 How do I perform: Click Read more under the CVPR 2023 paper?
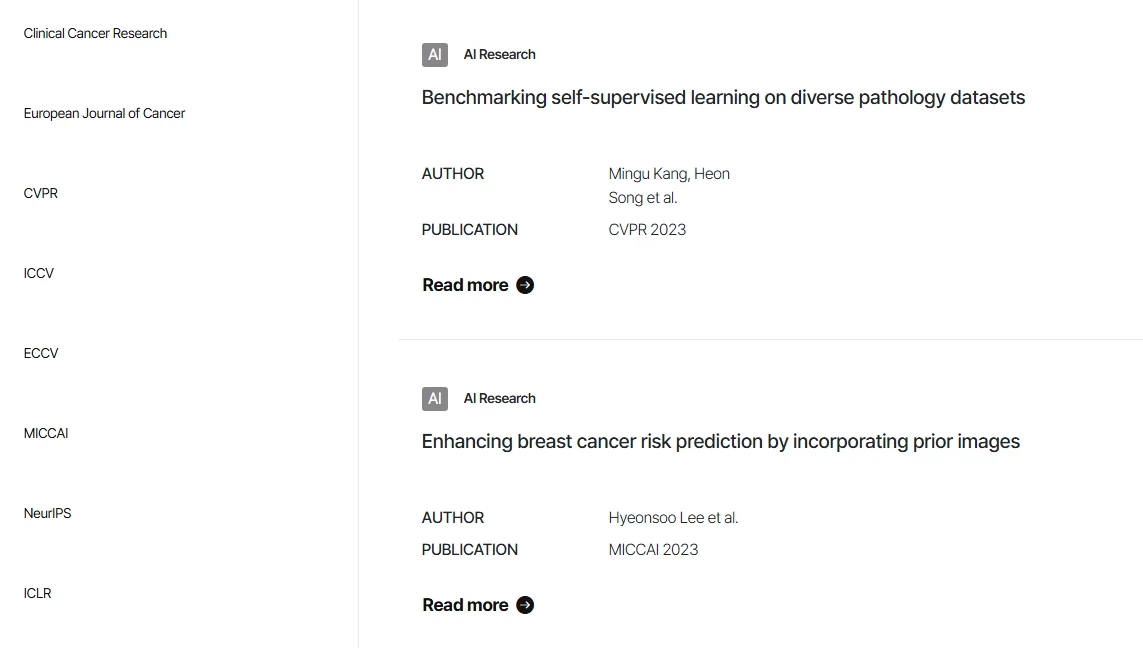click(465, 285)
